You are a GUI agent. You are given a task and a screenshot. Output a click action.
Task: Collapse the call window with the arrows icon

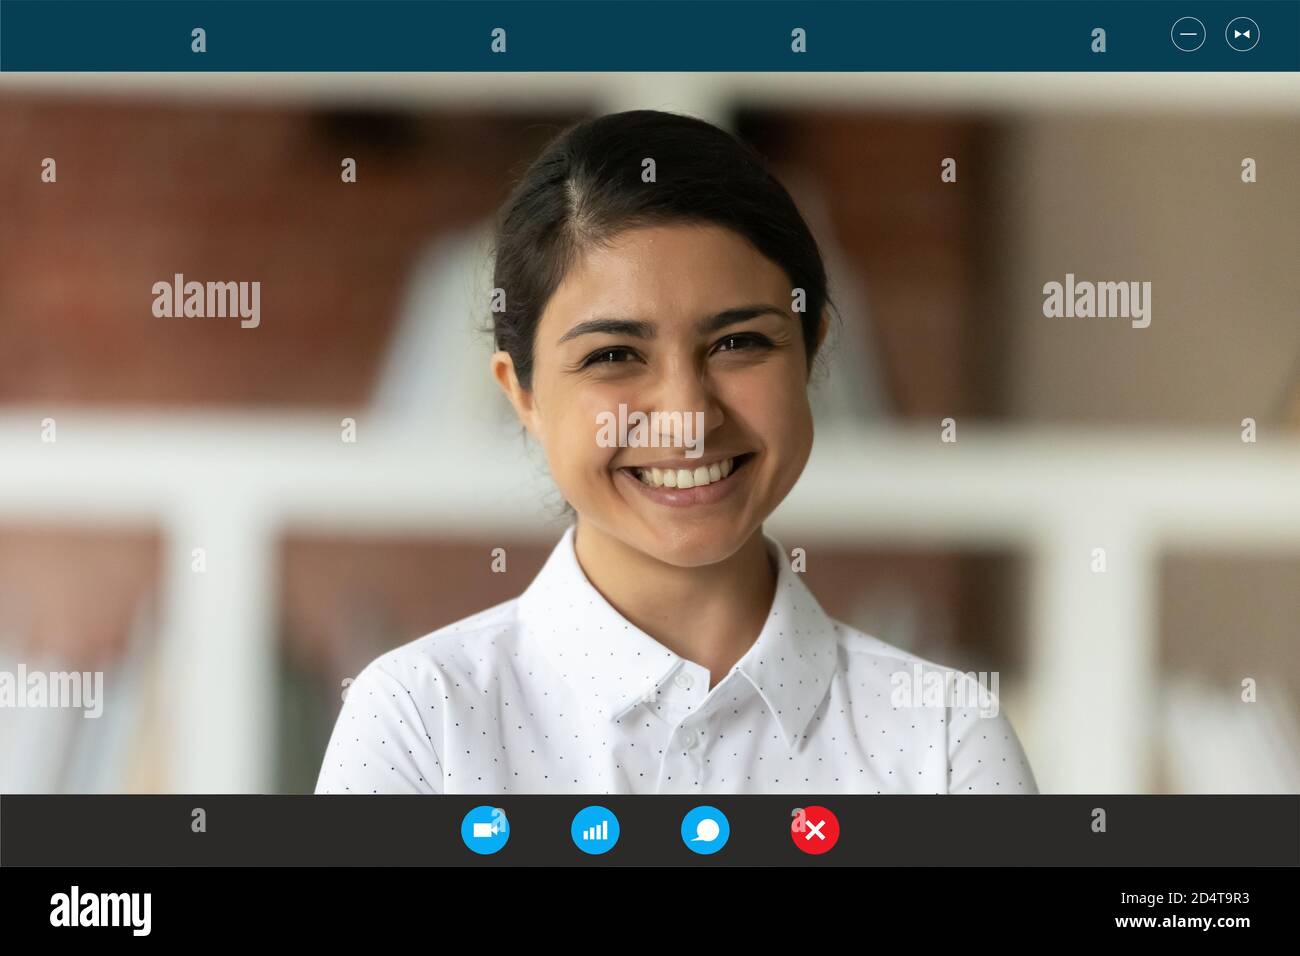(1242, 34)
